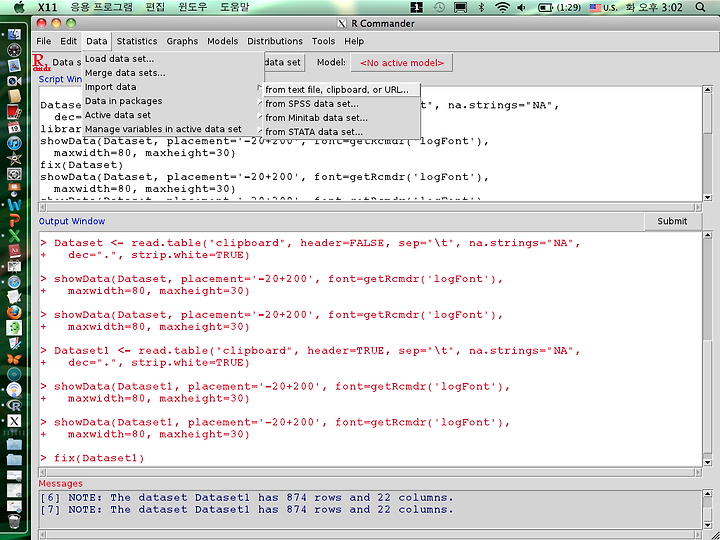Switch to X11 icon in dock
This screenshot has width=720, height=540.
pos(14,421)
